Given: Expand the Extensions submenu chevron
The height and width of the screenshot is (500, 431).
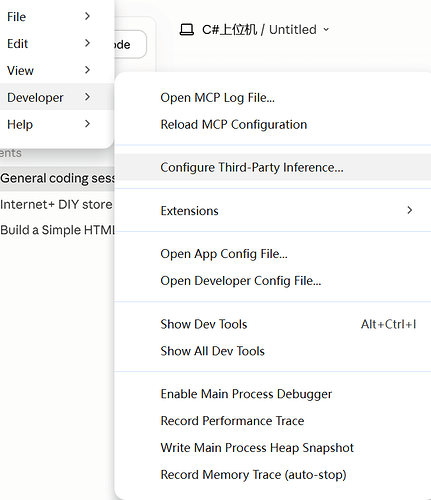Looking at the screenshot, I should (x=410, y=210).
